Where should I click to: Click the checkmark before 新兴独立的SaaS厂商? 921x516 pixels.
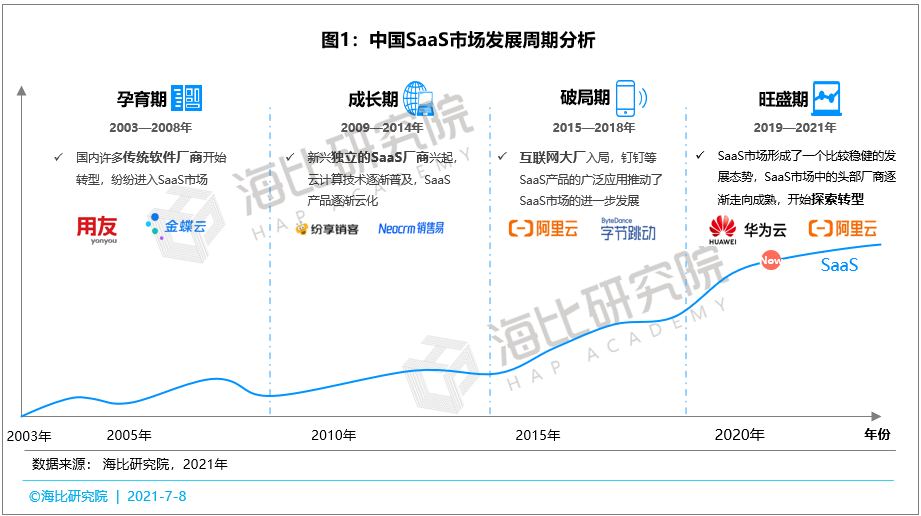pos(289,158)
